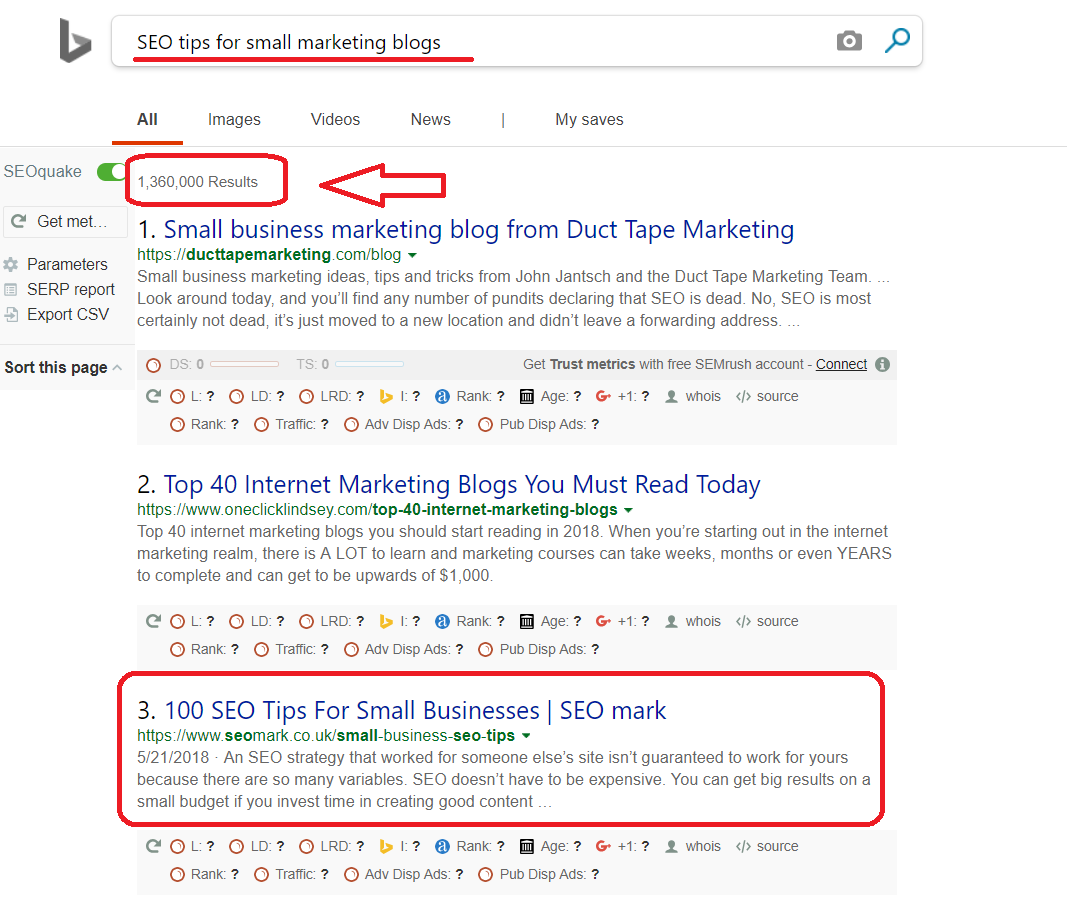Open SEOquake Parameters gear item
The image size is (1067, 905).
[56, 264]
